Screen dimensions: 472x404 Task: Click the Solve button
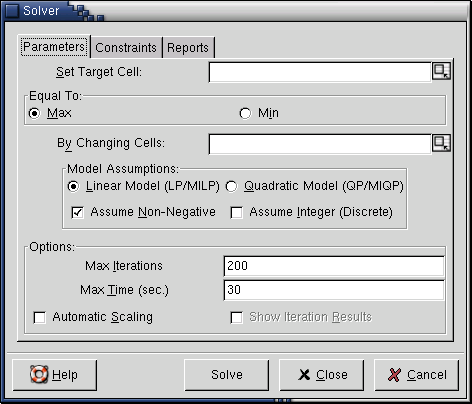(x=227, y=375)
